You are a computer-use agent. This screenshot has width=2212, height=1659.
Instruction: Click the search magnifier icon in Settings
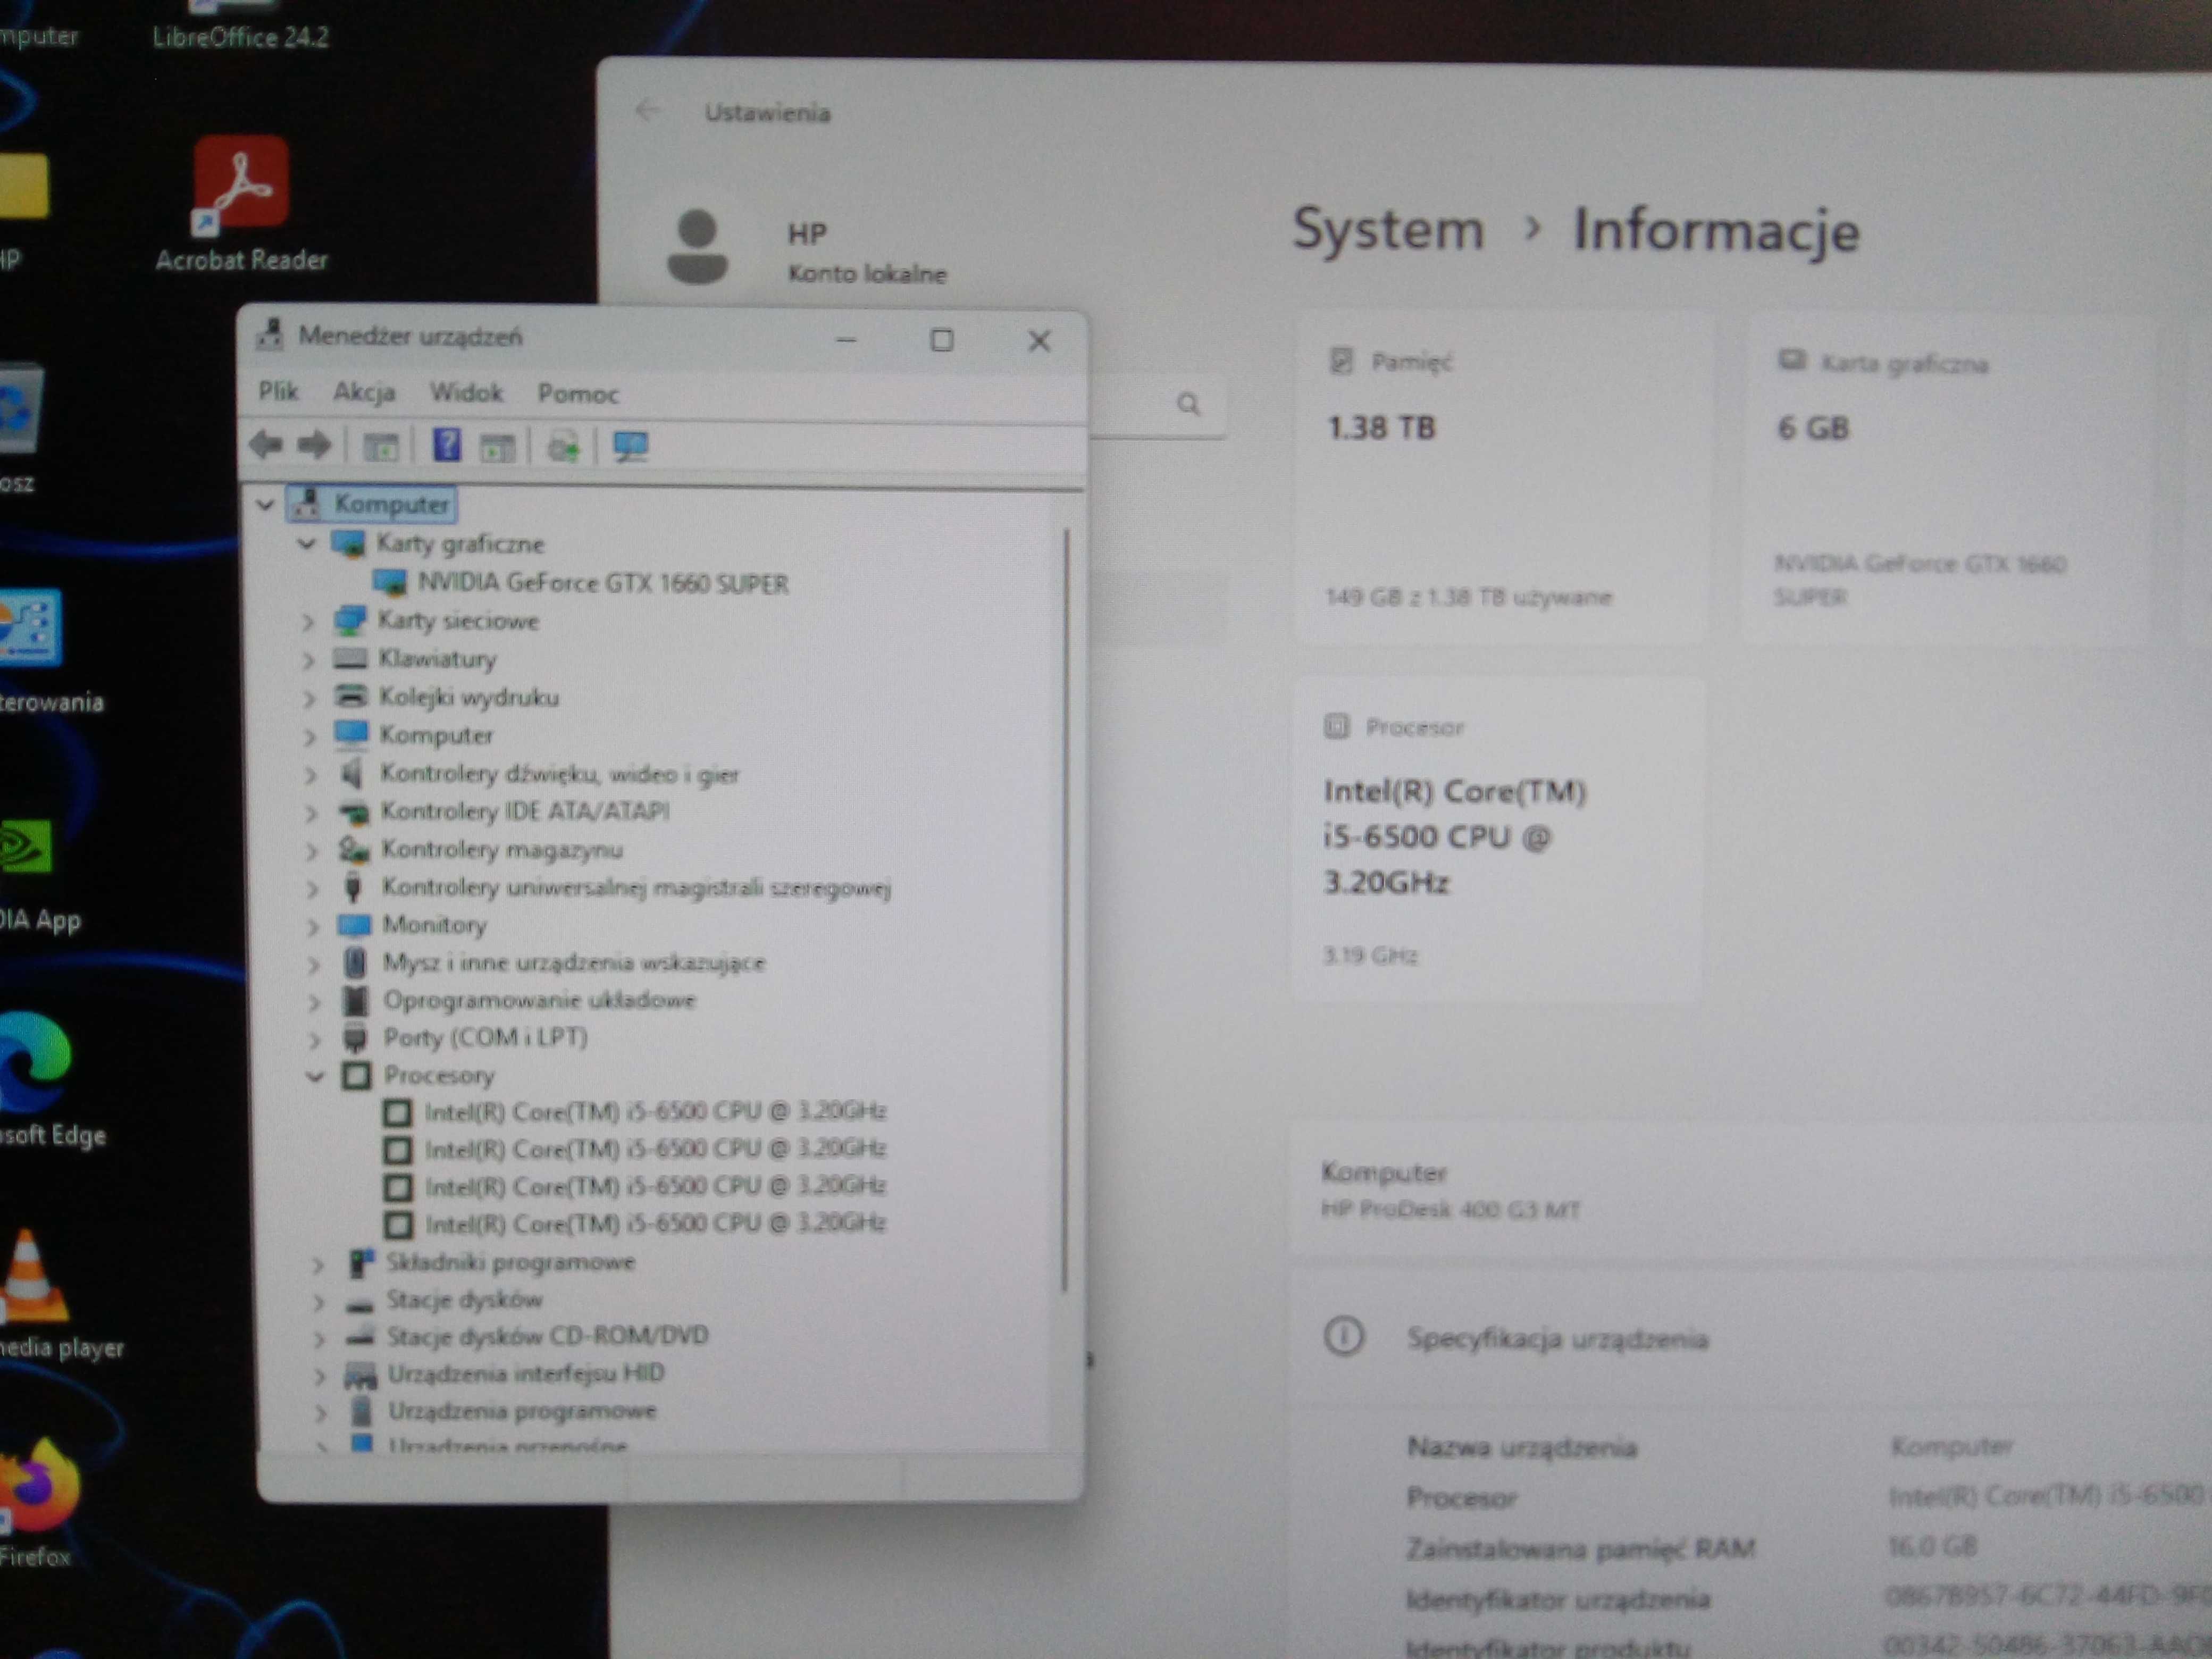1188,404
